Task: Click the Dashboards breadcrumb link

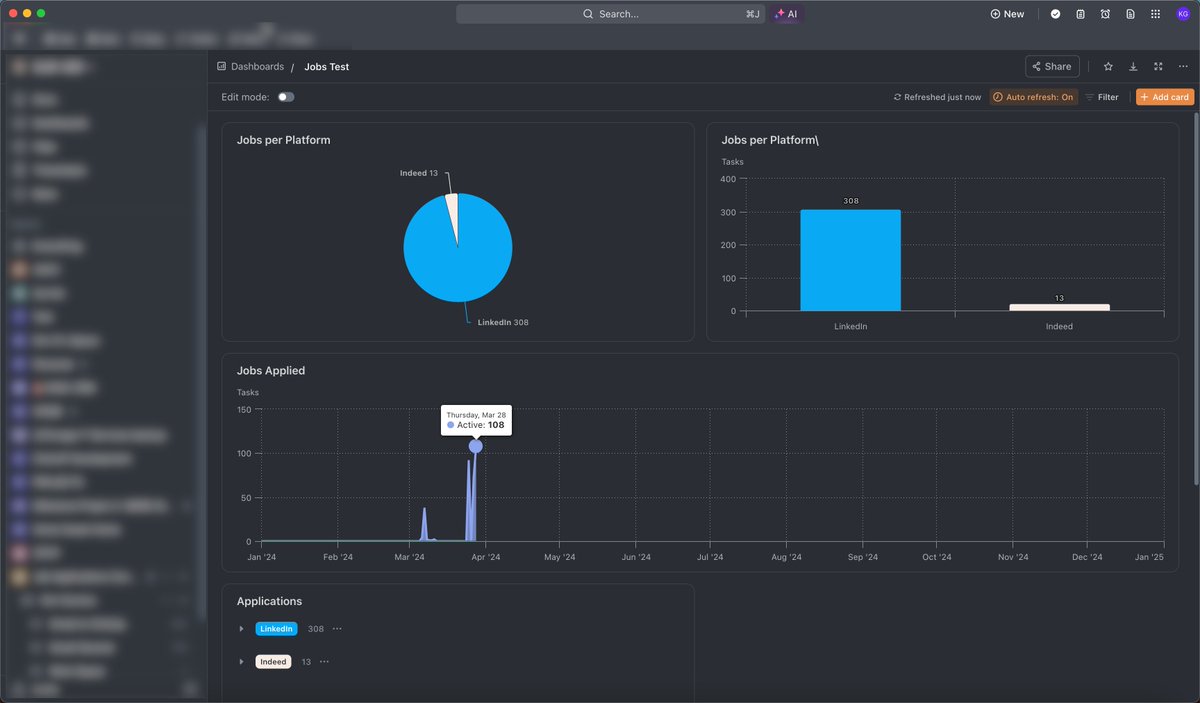Action: [257, 67]
